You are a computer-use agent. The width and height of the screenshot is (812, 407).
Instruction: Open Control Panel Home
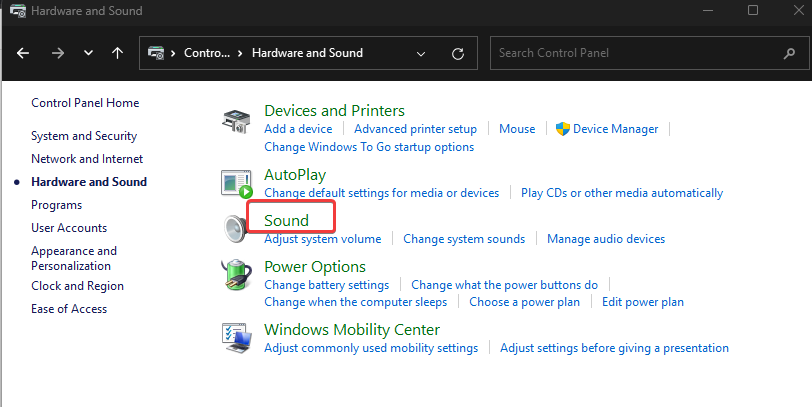tap(85, 103)
